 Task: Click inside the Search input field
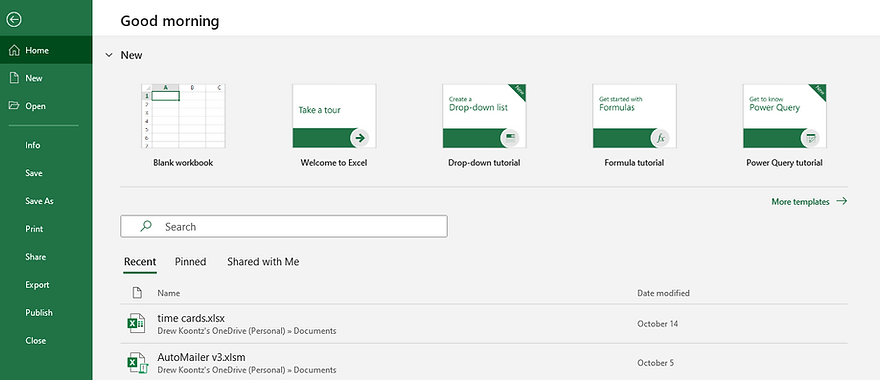(x=284, y=226)
